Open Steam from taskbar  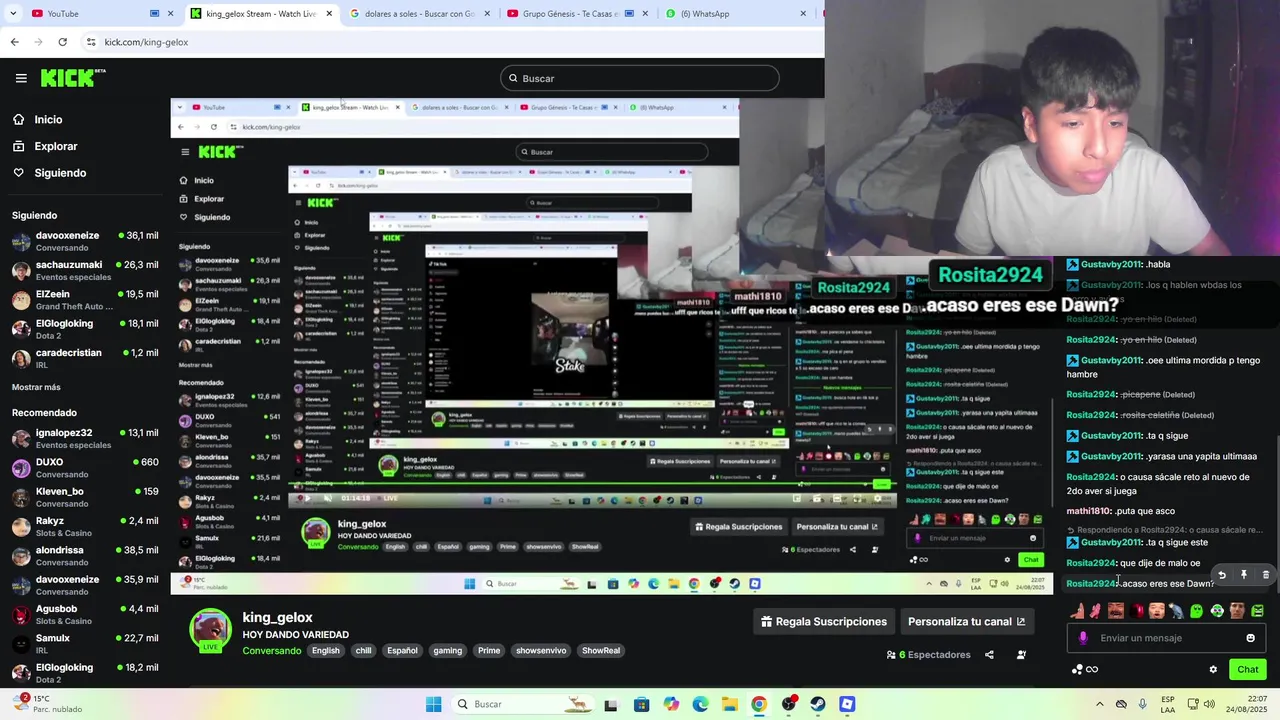[818, 704]
